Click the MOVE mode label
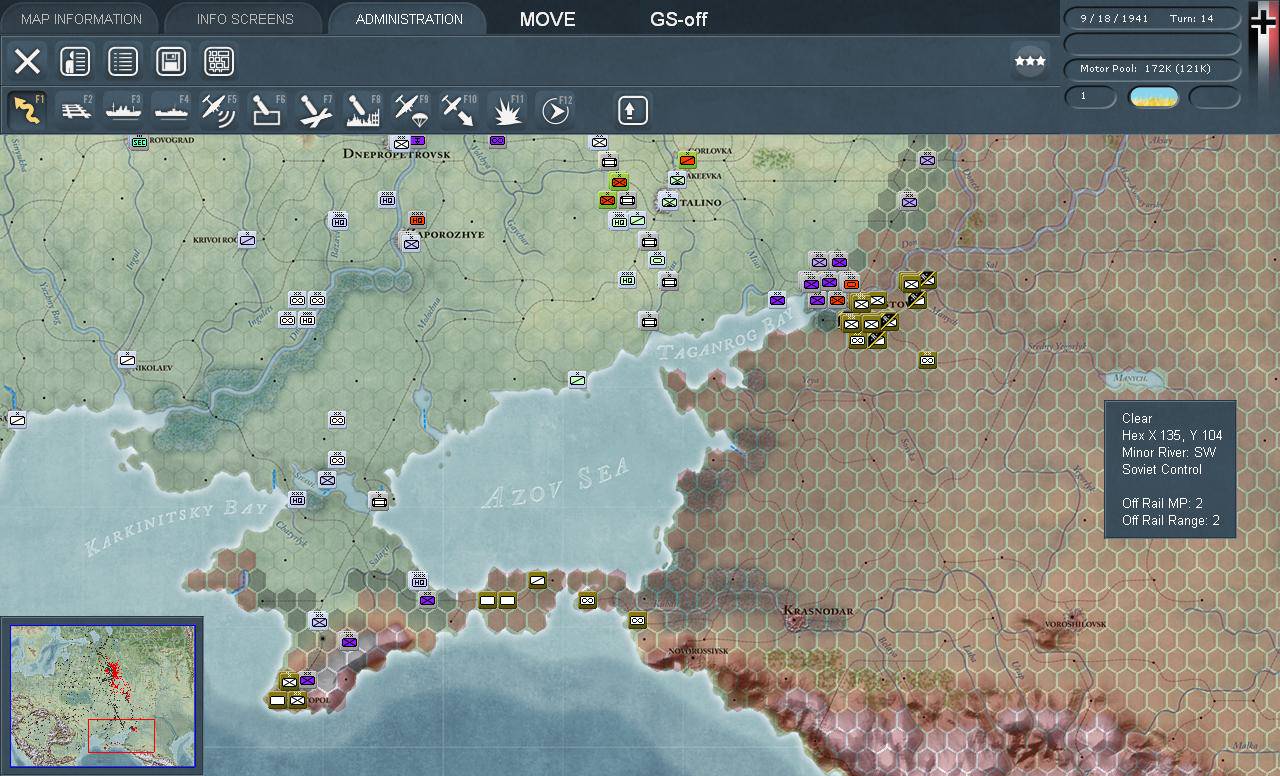The height and width of the screenshot is (776, 1280). coord(547,19)
